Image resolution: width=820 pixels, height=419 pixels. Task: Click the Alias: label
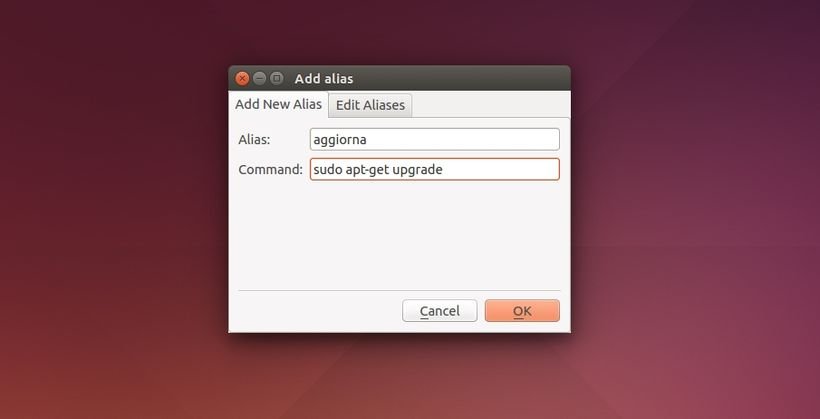pyautogui.click(x=254, y=140)
